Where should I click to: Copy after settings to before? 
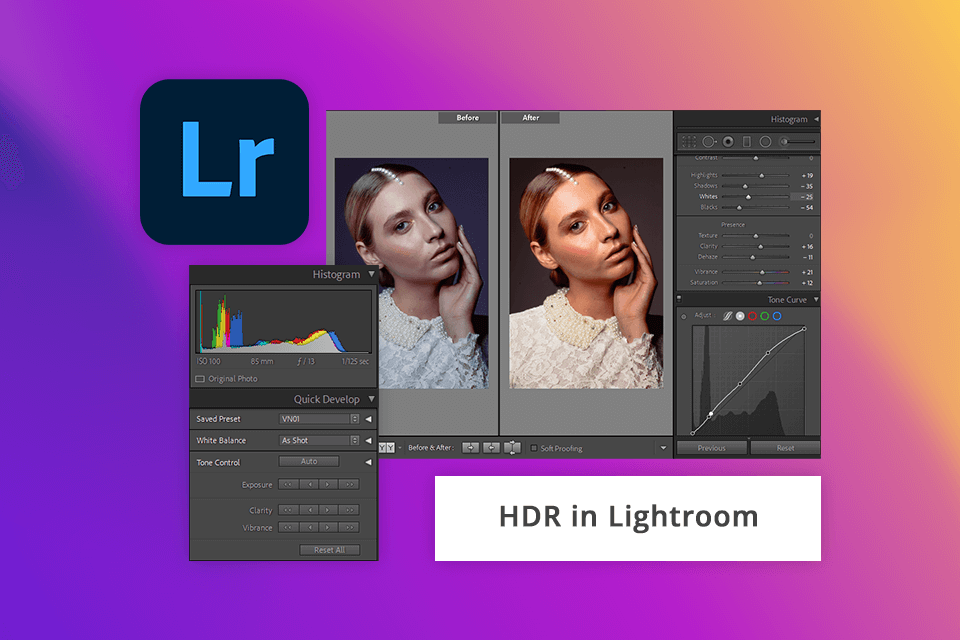click(491, 448)
